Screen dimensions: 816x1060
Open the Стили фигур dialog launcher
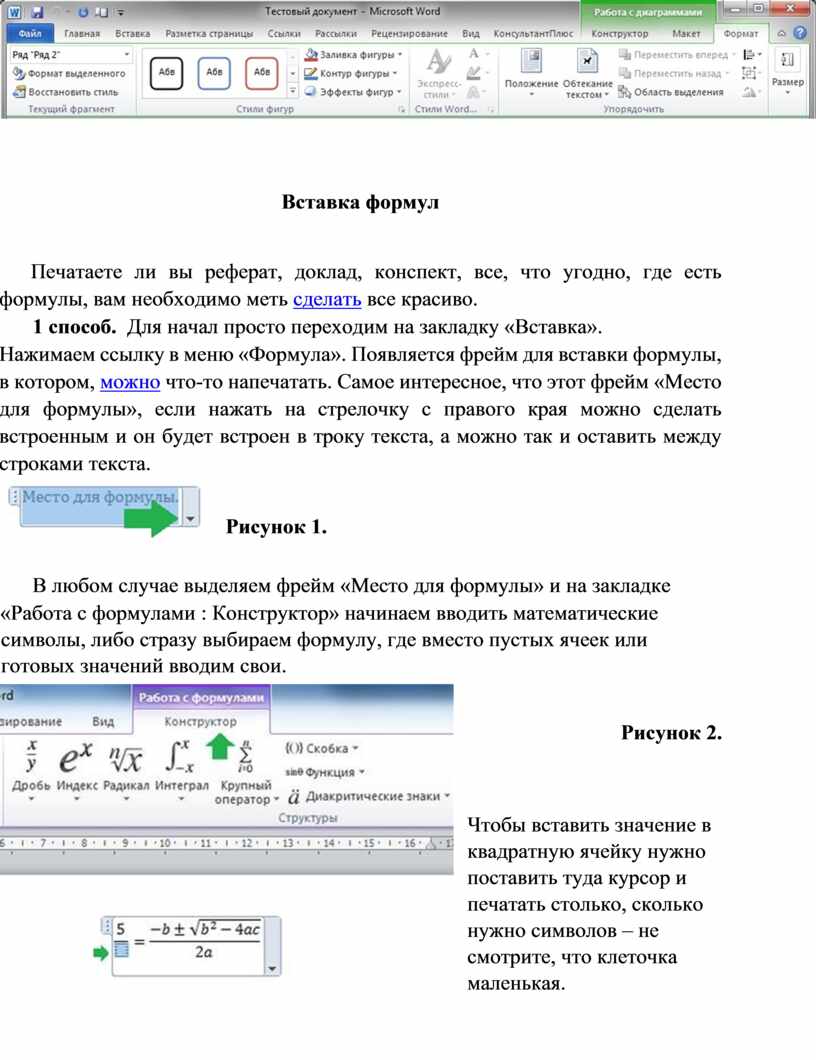401,109
